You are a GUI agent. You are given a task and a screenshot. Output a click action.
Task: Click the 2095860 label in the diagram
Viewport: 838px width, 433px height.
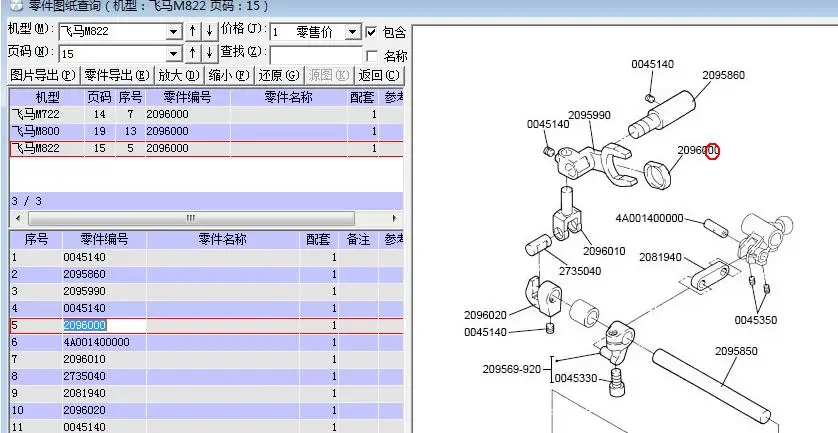click(x=723, y=75)
